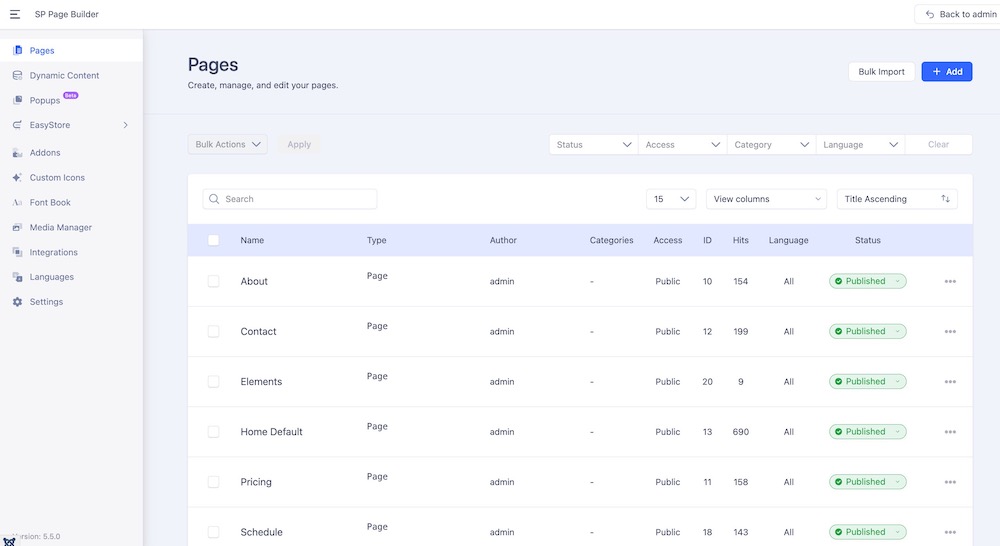This screenshot has height=546, width=1000.
Task: Toggle the title sort direction arrows
Action: [945, 199]
